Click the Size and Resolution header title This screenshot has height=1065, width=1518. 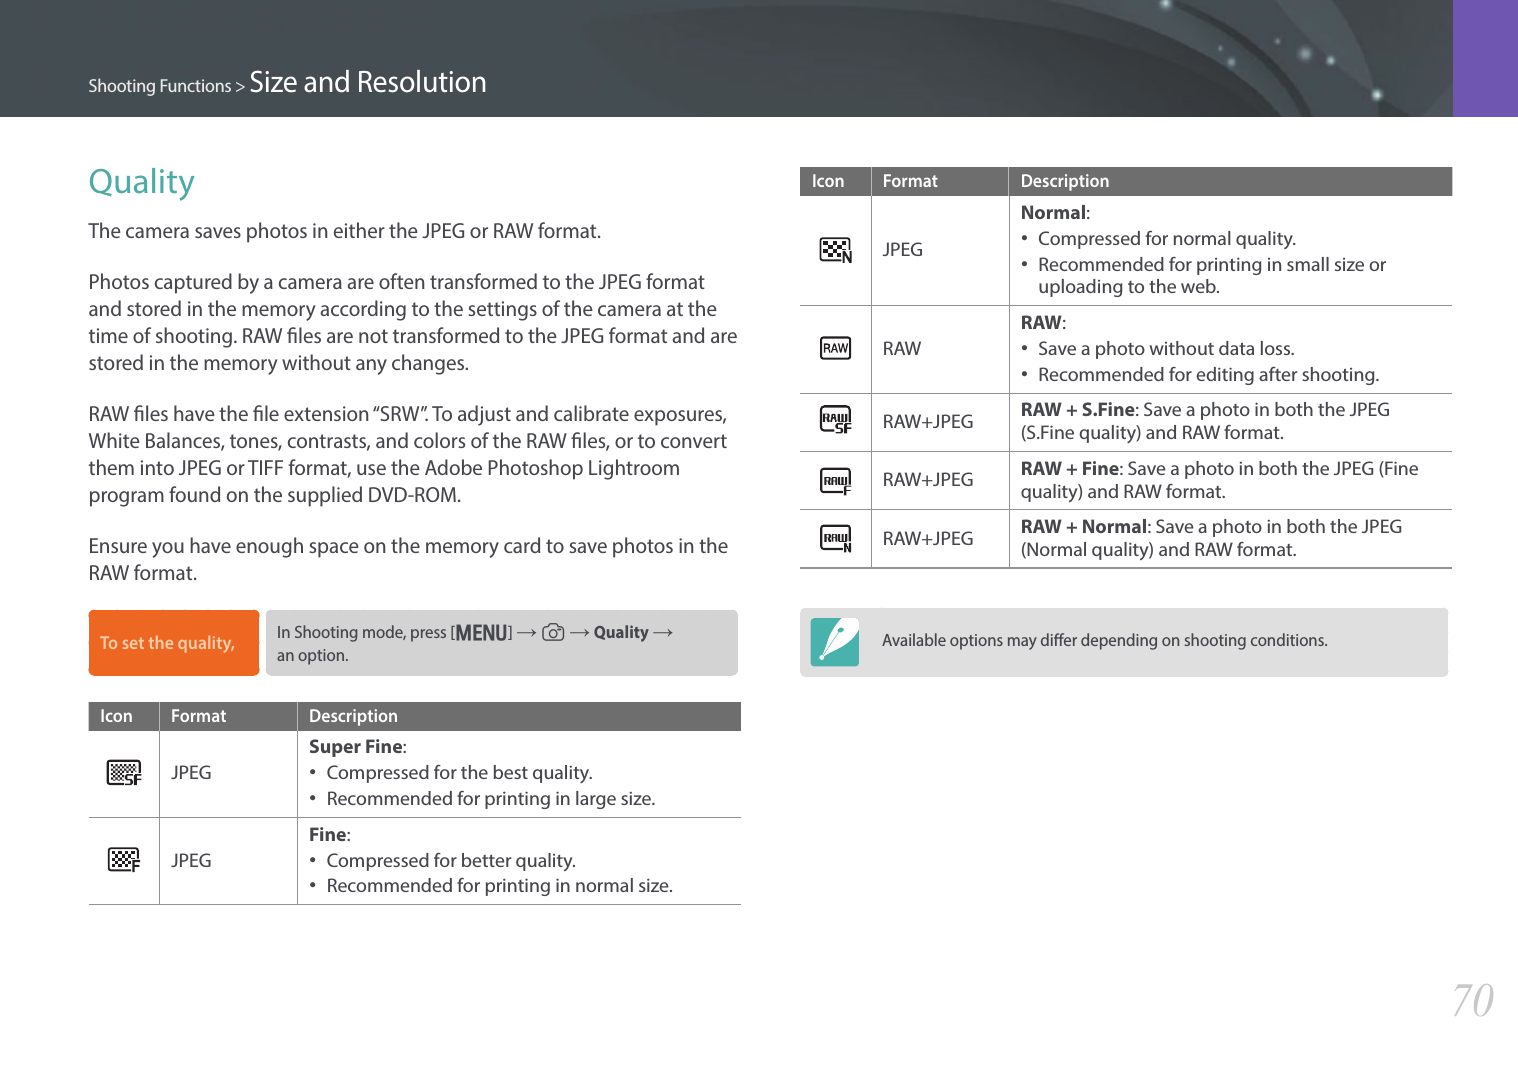tap(368, 82)
